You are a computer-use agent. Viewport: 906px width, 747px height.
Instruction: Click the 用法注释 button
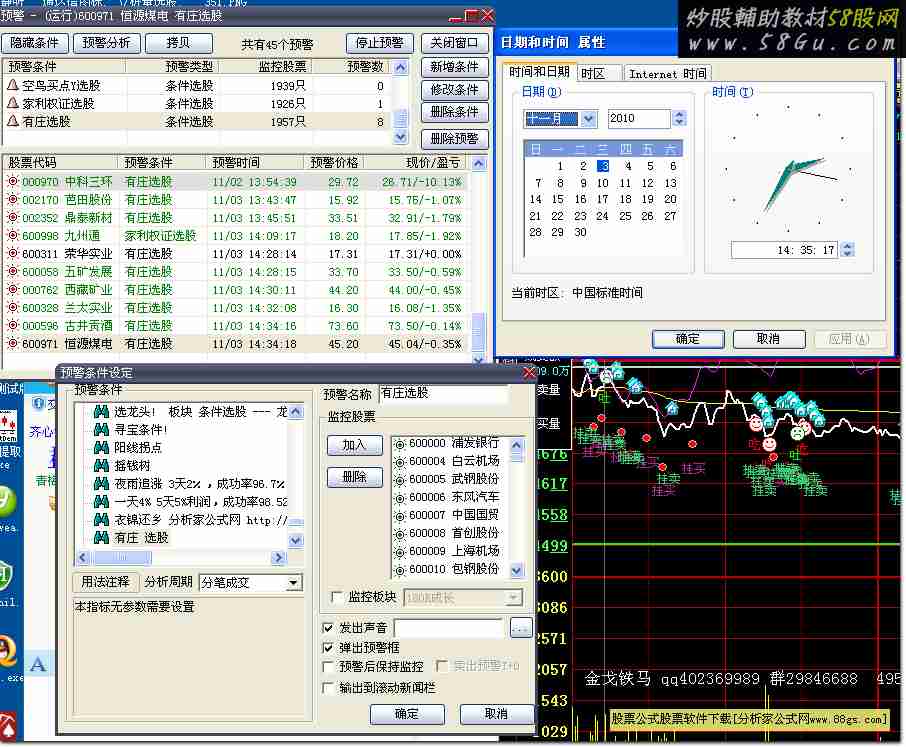pos(106,582)
